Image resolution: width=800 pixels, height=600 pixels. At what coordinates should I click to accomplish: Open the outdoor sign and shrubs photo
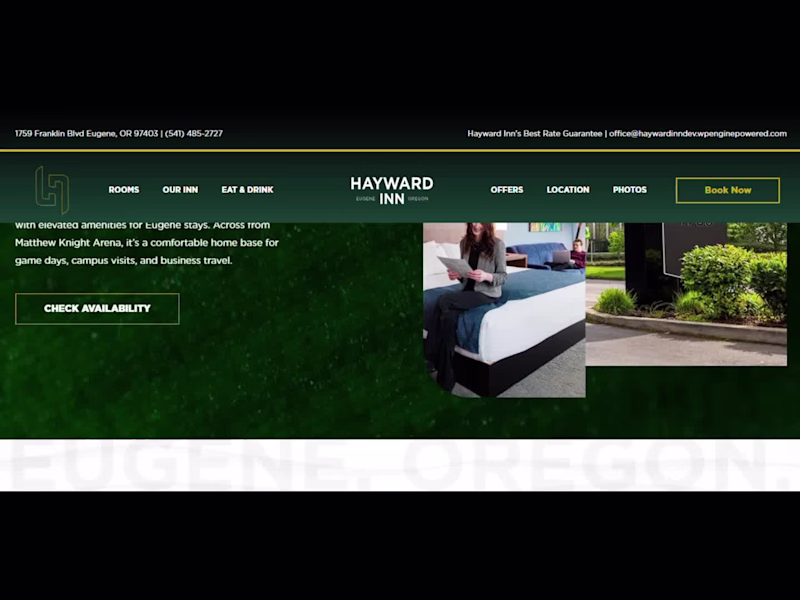[x=686, y=294]
